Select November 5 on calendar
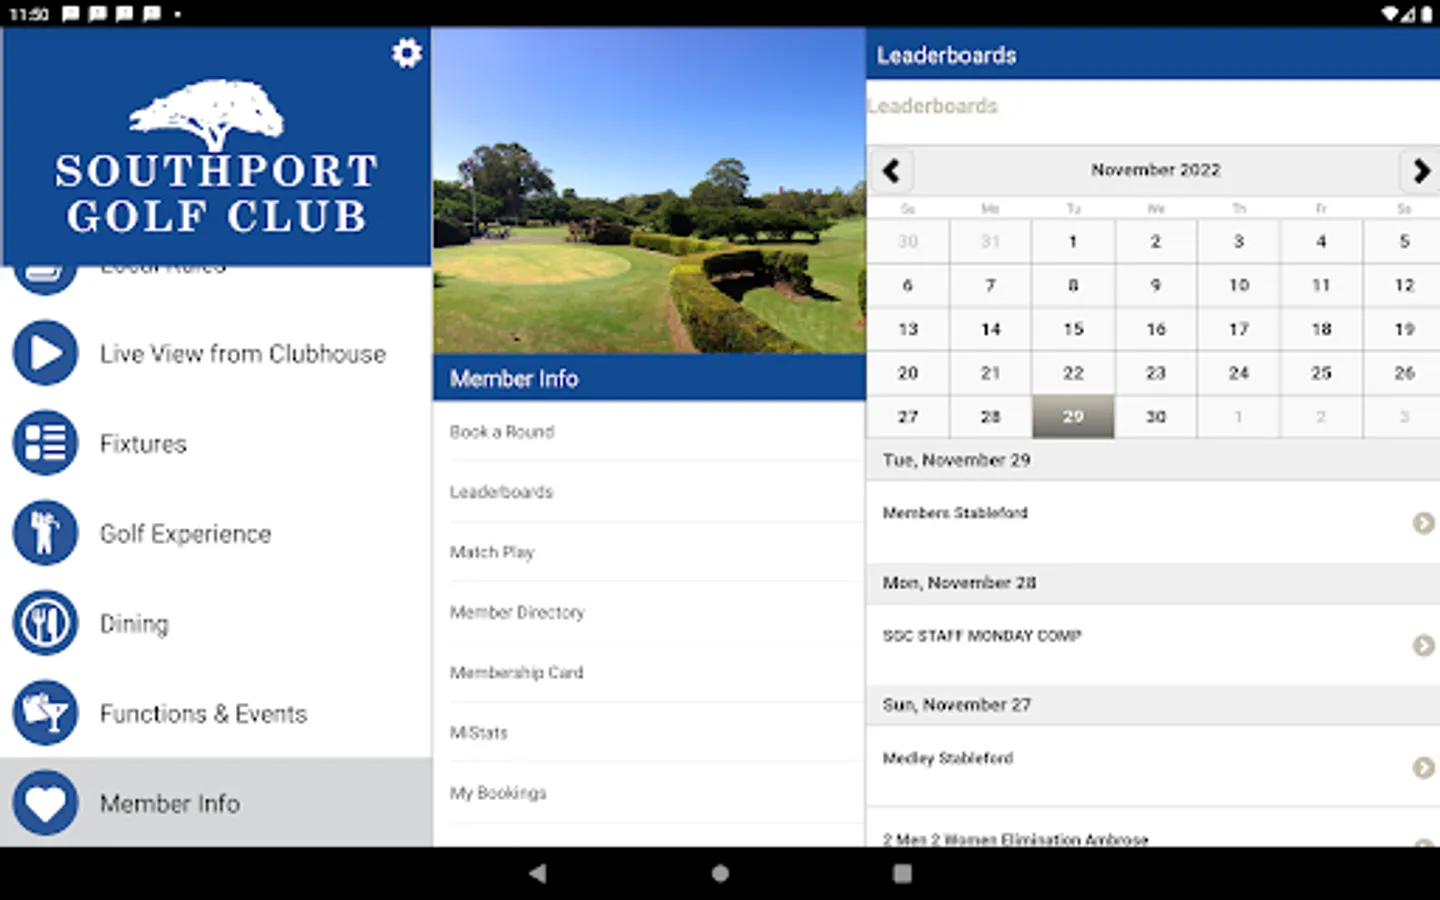This screenshot has width=1440, height=900. (1404, 241)
